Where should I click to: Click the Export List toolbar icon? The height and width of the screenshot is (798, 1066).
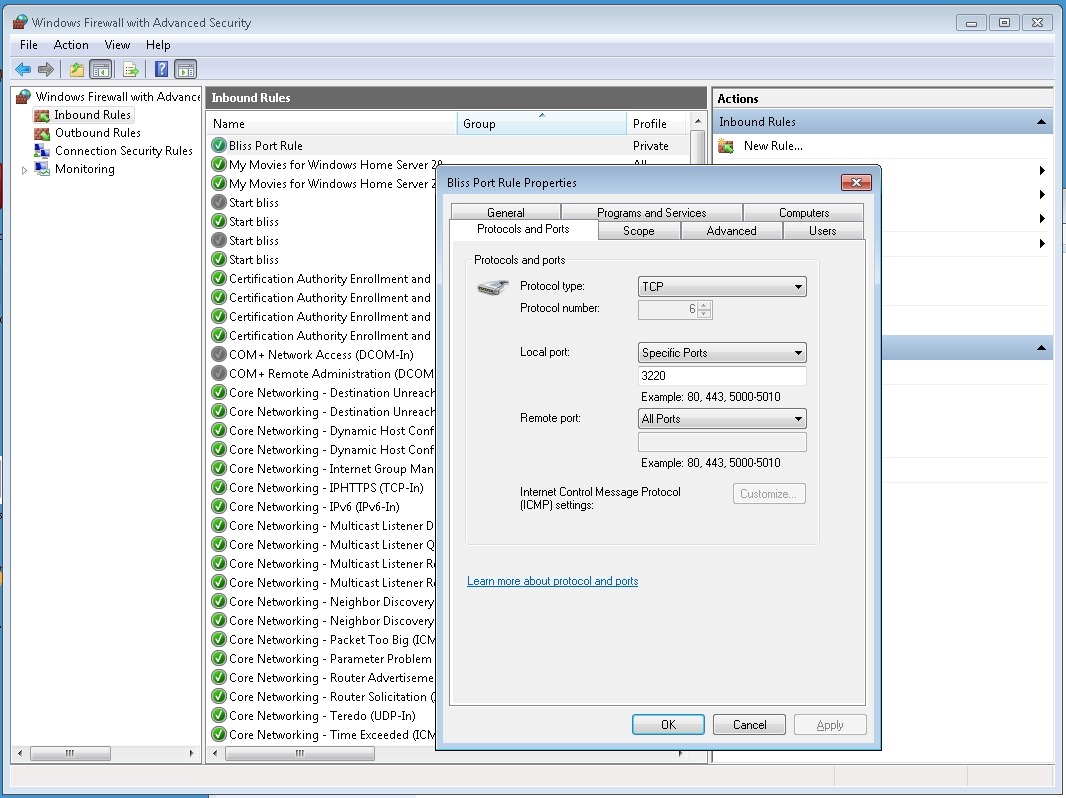pyautogui.click(x=130, y=69)
